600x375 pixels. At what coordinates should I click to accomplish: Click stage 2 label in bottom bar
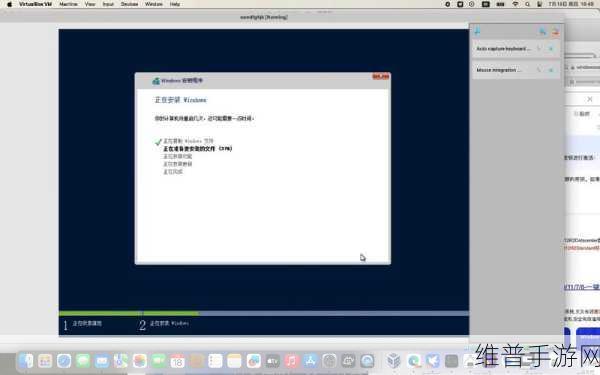click(169, 323)
